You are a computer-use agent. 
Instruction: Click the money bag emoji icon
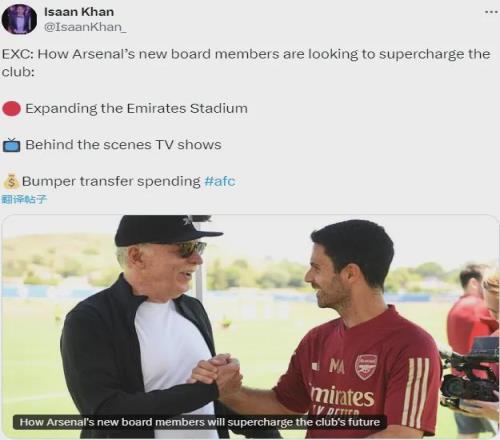click(x=11, y=181)
